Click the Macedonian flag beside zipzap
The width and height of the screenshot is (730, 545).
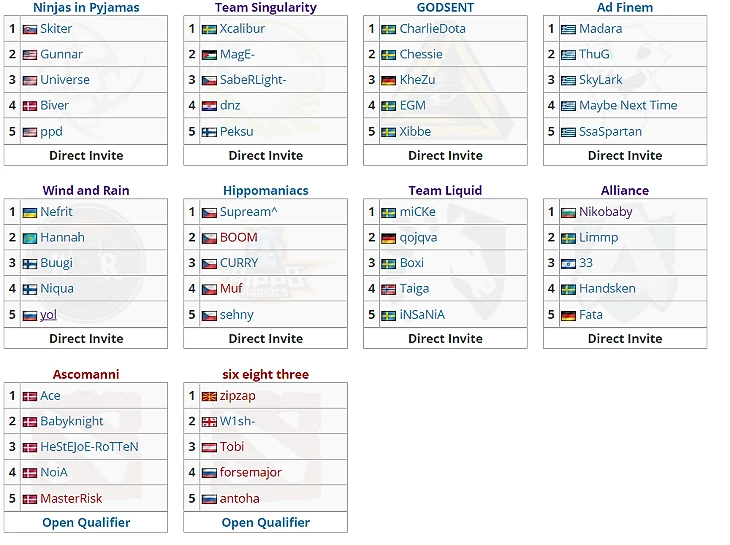coord(209,397)
